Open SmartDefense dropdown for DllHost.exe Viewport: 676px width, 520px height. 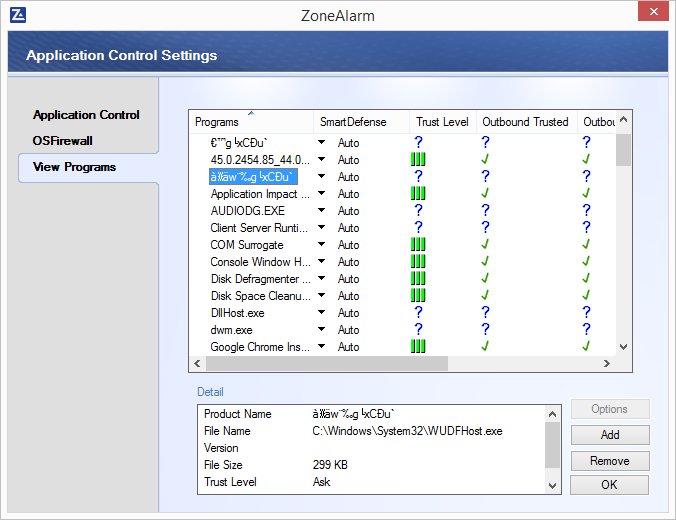[x=321, y=312]
